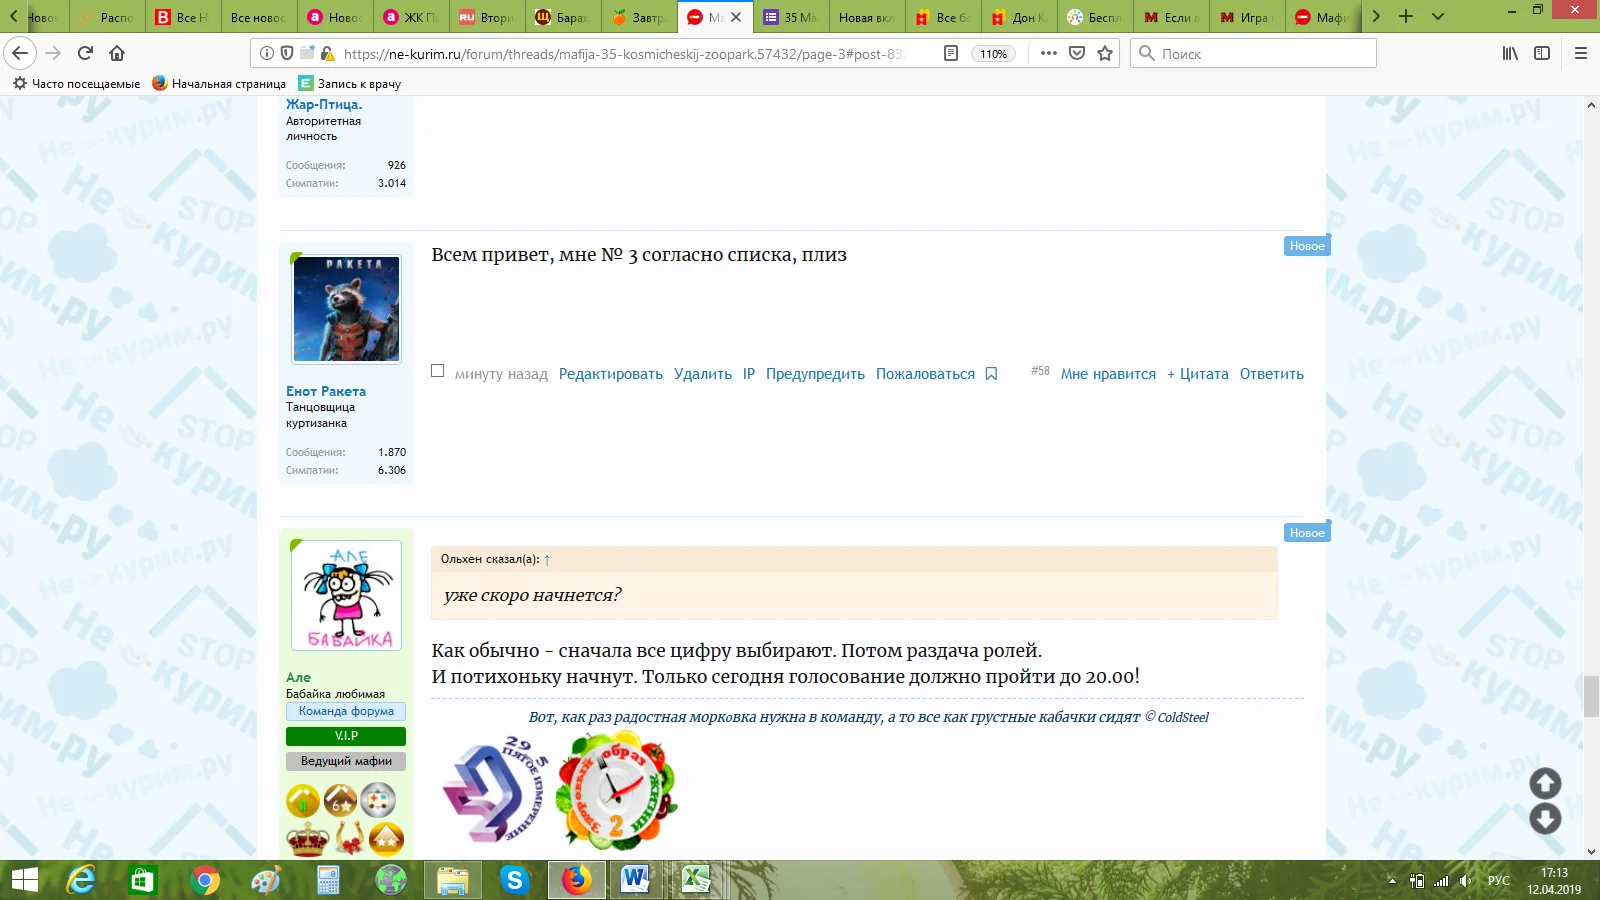This screenshot has height=900, width=1600.
Task: Focus the Поиск search field
Action: click(1253, 53)
